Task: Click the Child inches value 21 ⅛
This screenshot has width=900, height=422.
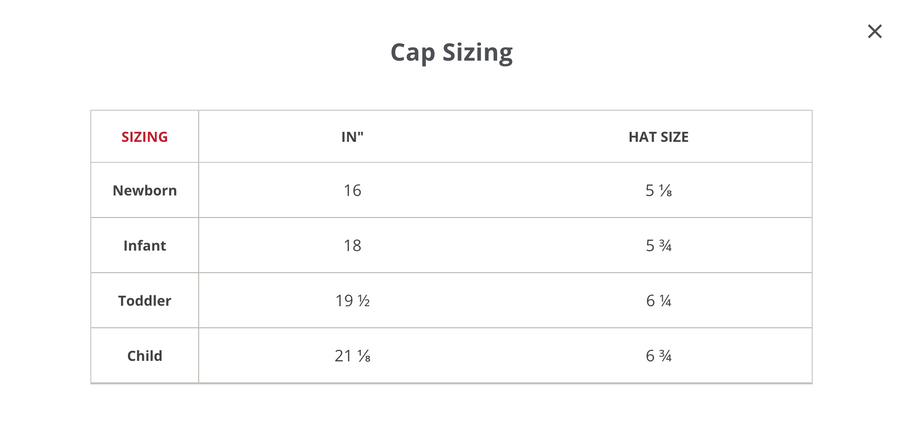Action: [352, 355]
